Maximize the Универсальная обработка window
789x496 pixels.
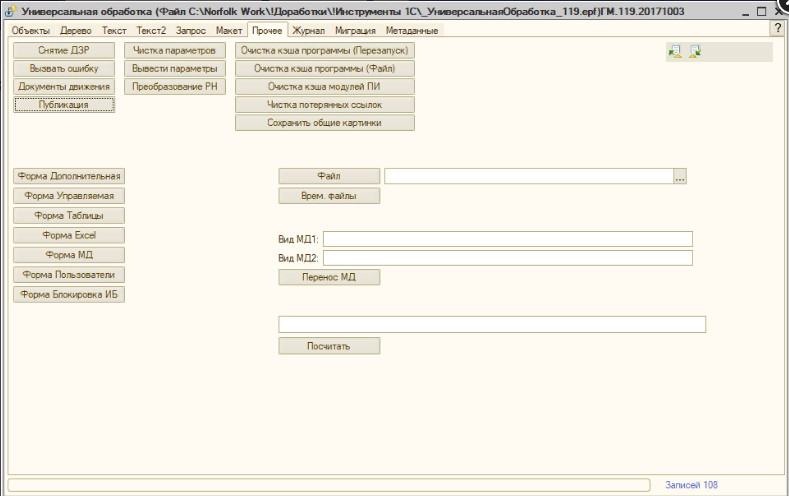coord(763,9)
